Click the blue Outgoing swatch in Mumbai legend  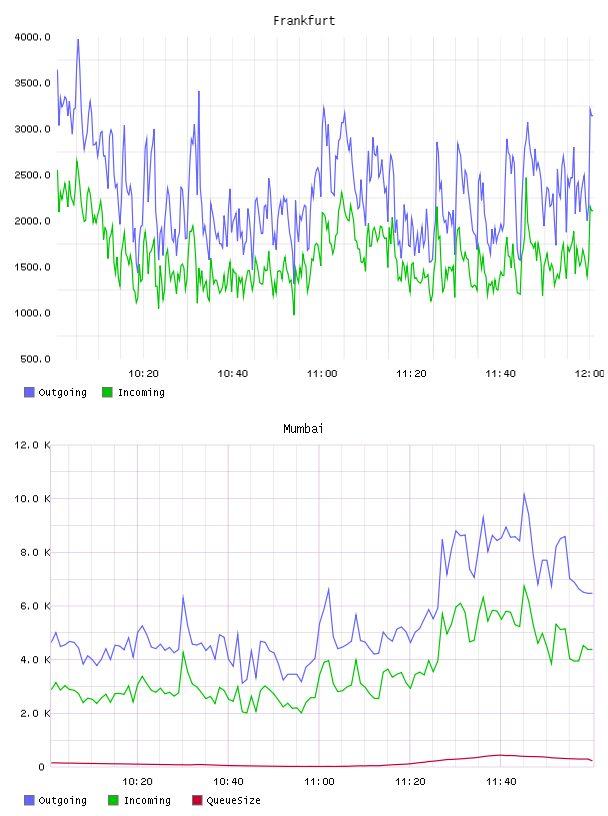[x=29, y=800]
